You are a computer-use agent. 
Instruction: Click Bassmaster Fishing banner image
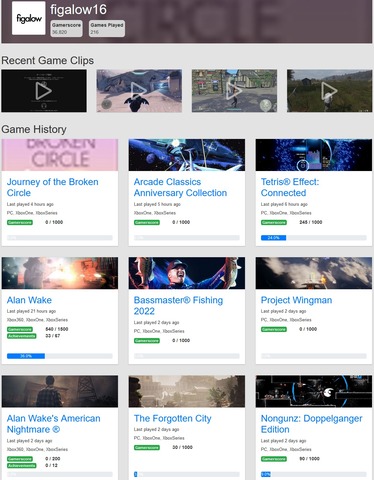[x=187, y=273]
